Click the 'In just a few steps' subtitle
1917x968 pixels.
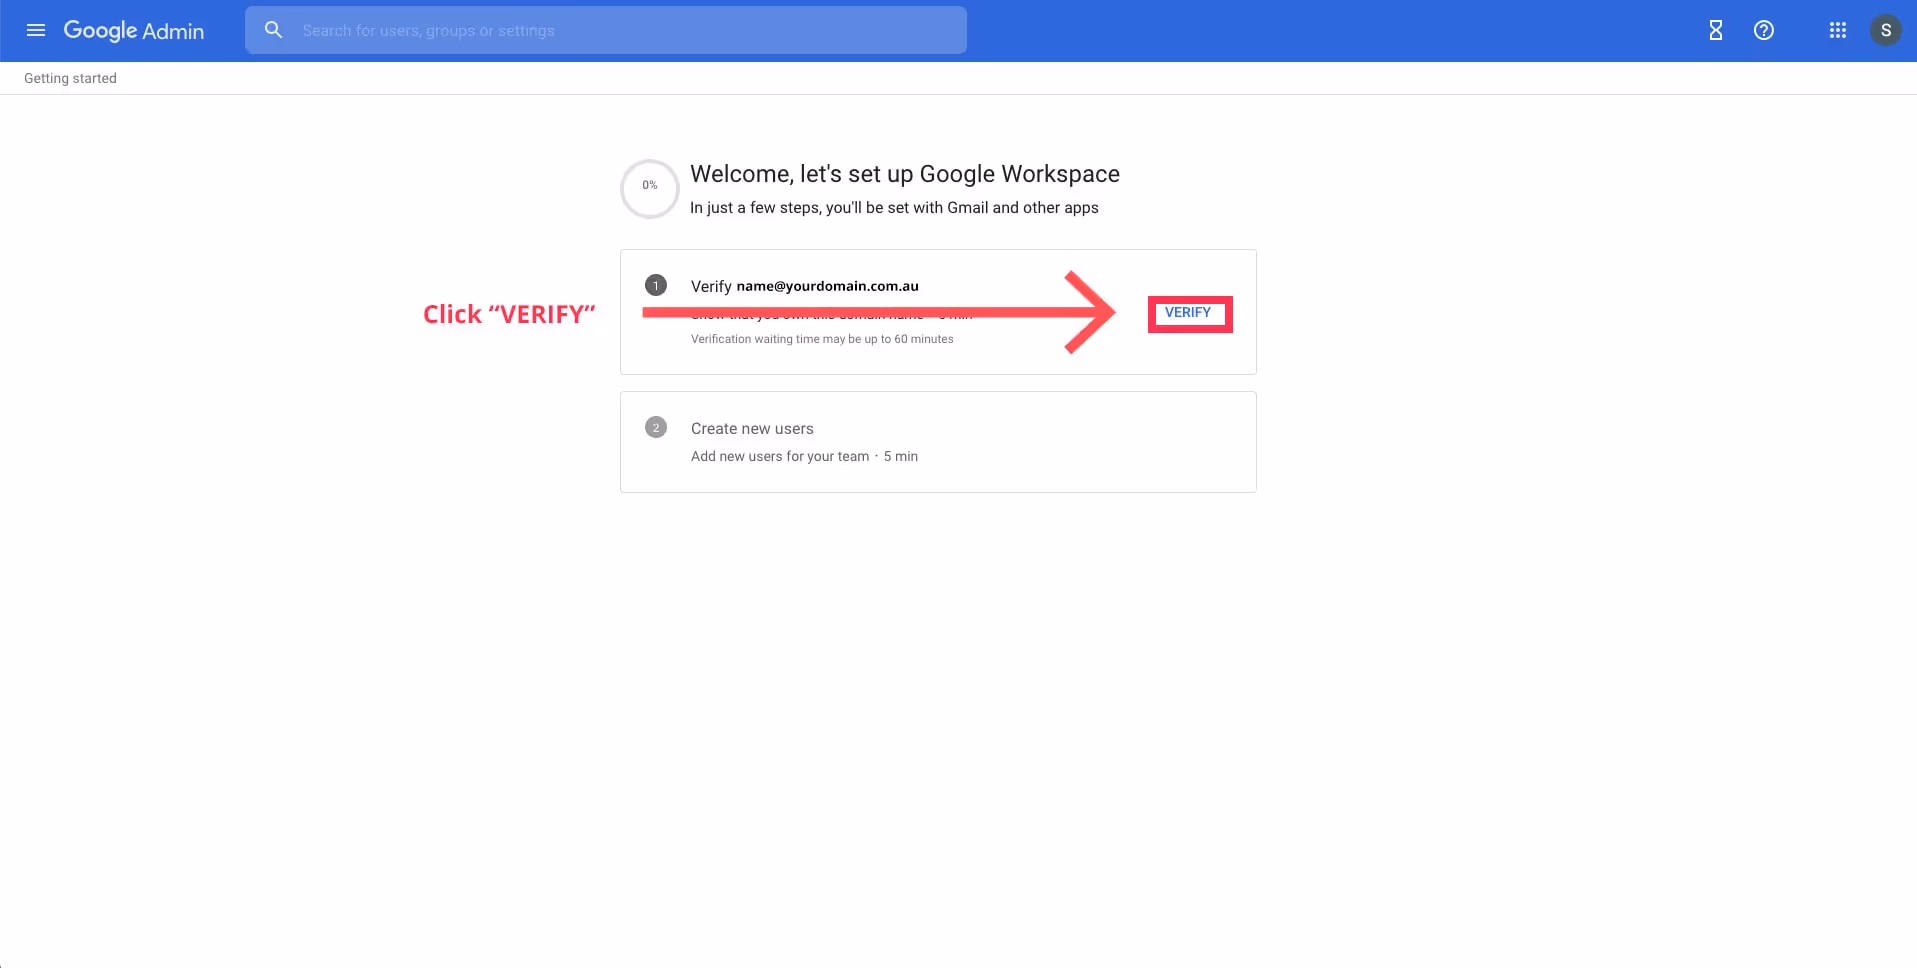894,208
